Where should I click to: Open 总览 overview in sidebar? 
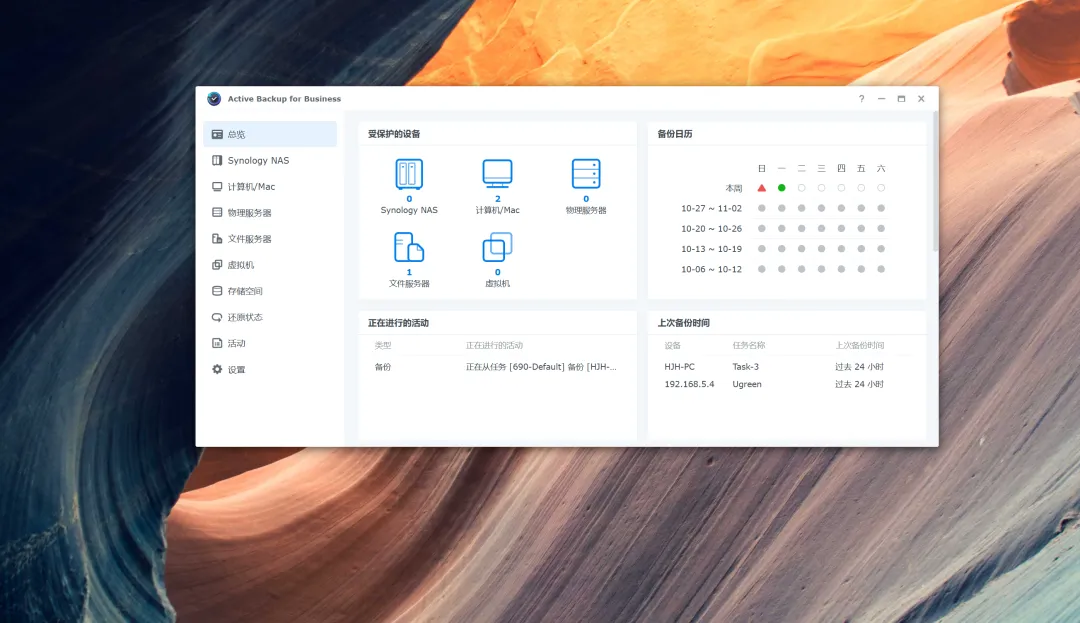[x=270, y=134]
